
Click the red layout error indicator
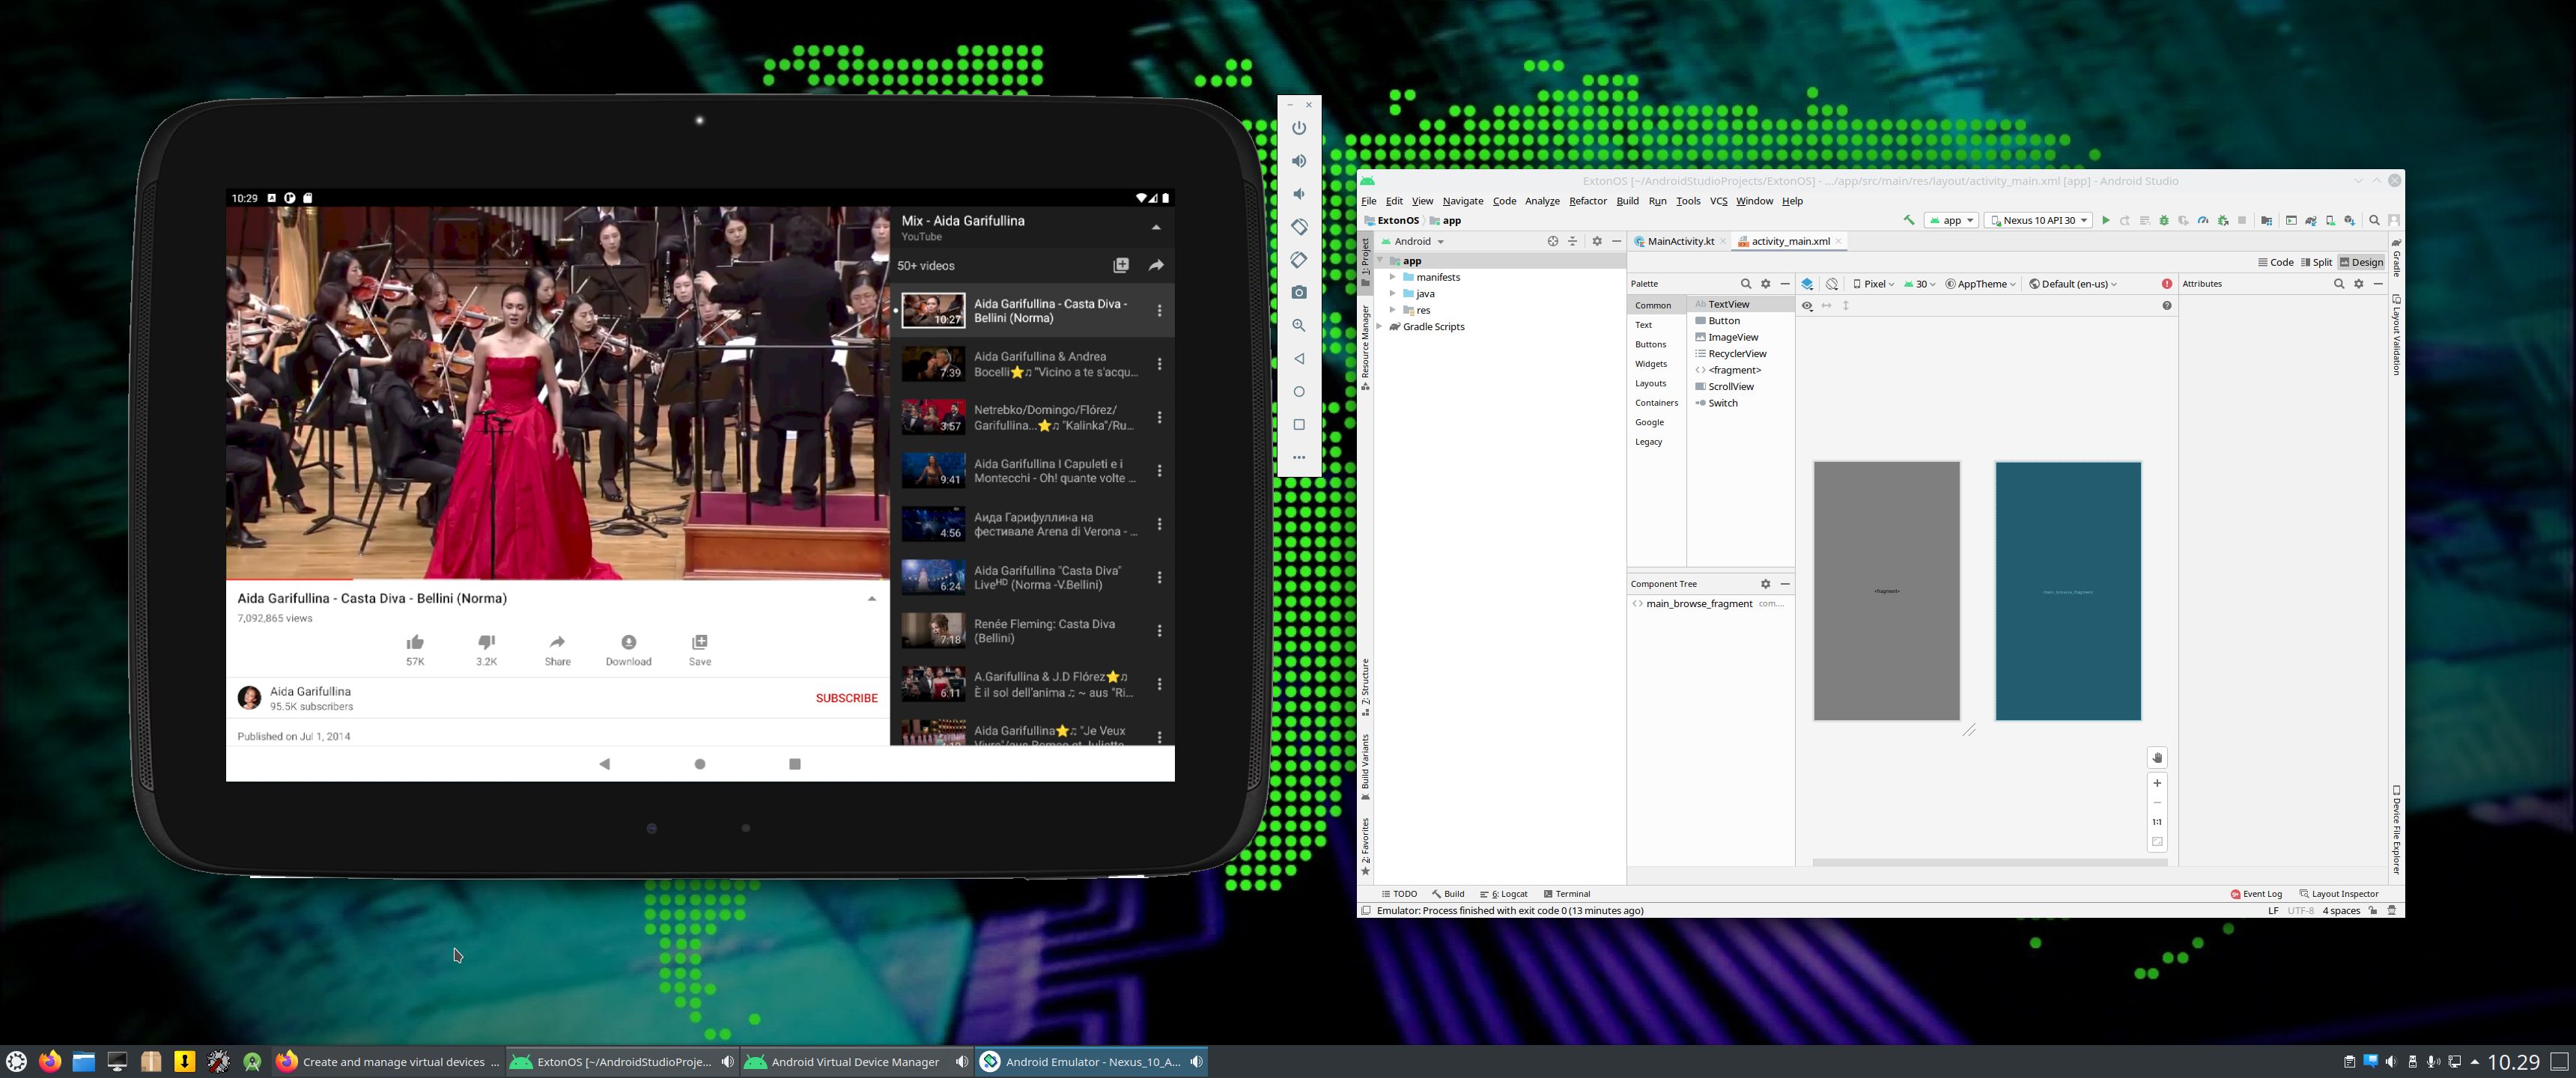[2167, 284]
